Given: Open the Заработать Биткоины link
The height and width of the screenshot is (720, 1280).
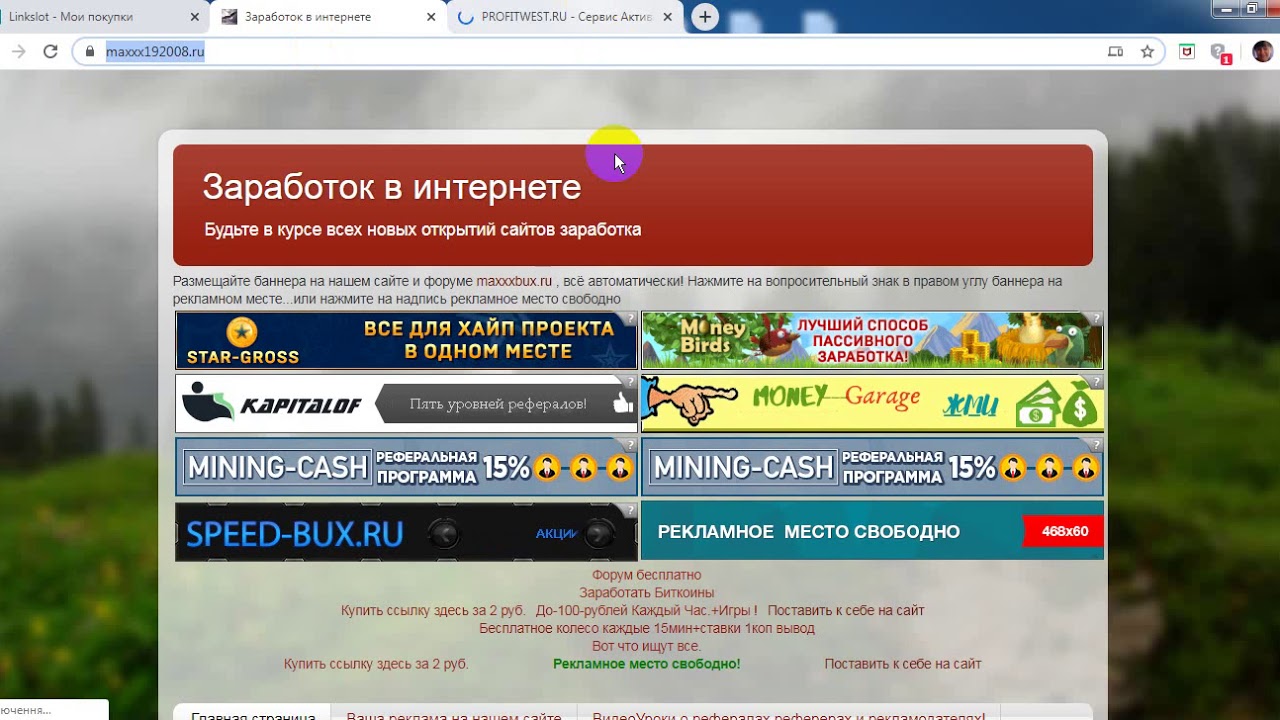Looking at the screenshot, I should tap(646, 593).
